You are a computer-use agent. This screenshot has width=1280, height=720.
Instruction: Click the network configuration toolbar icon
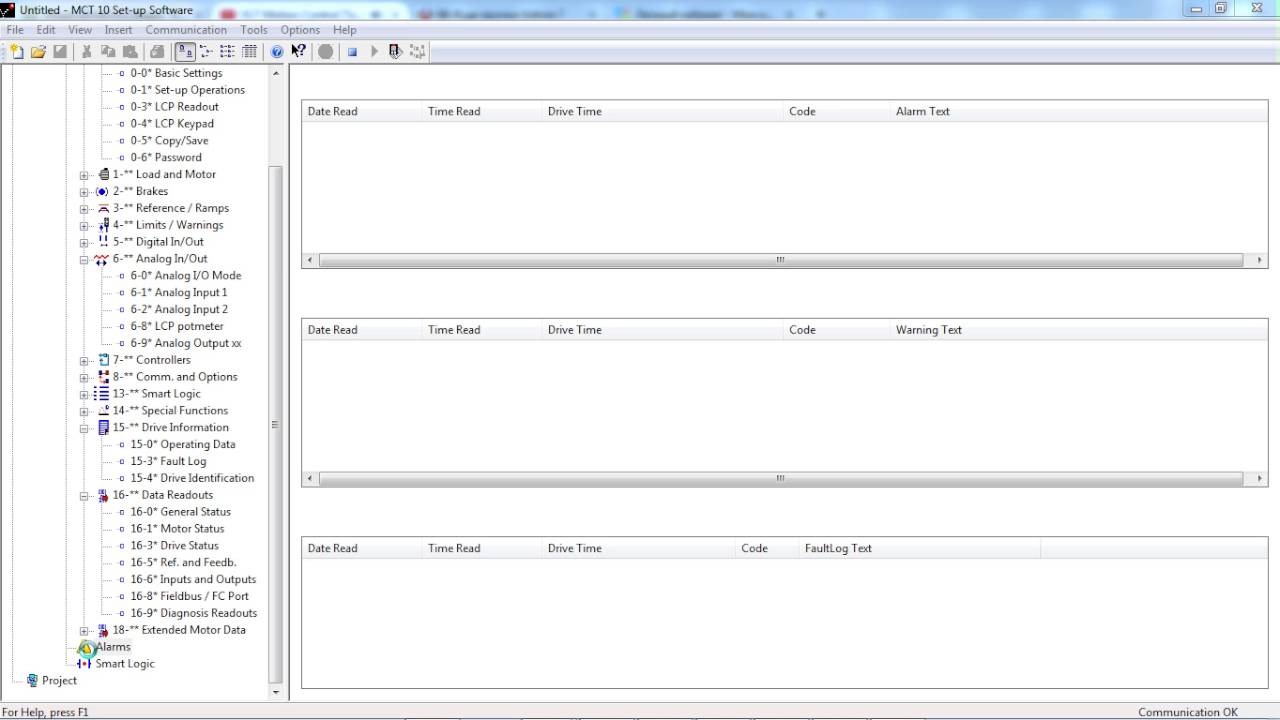(417, 52)
